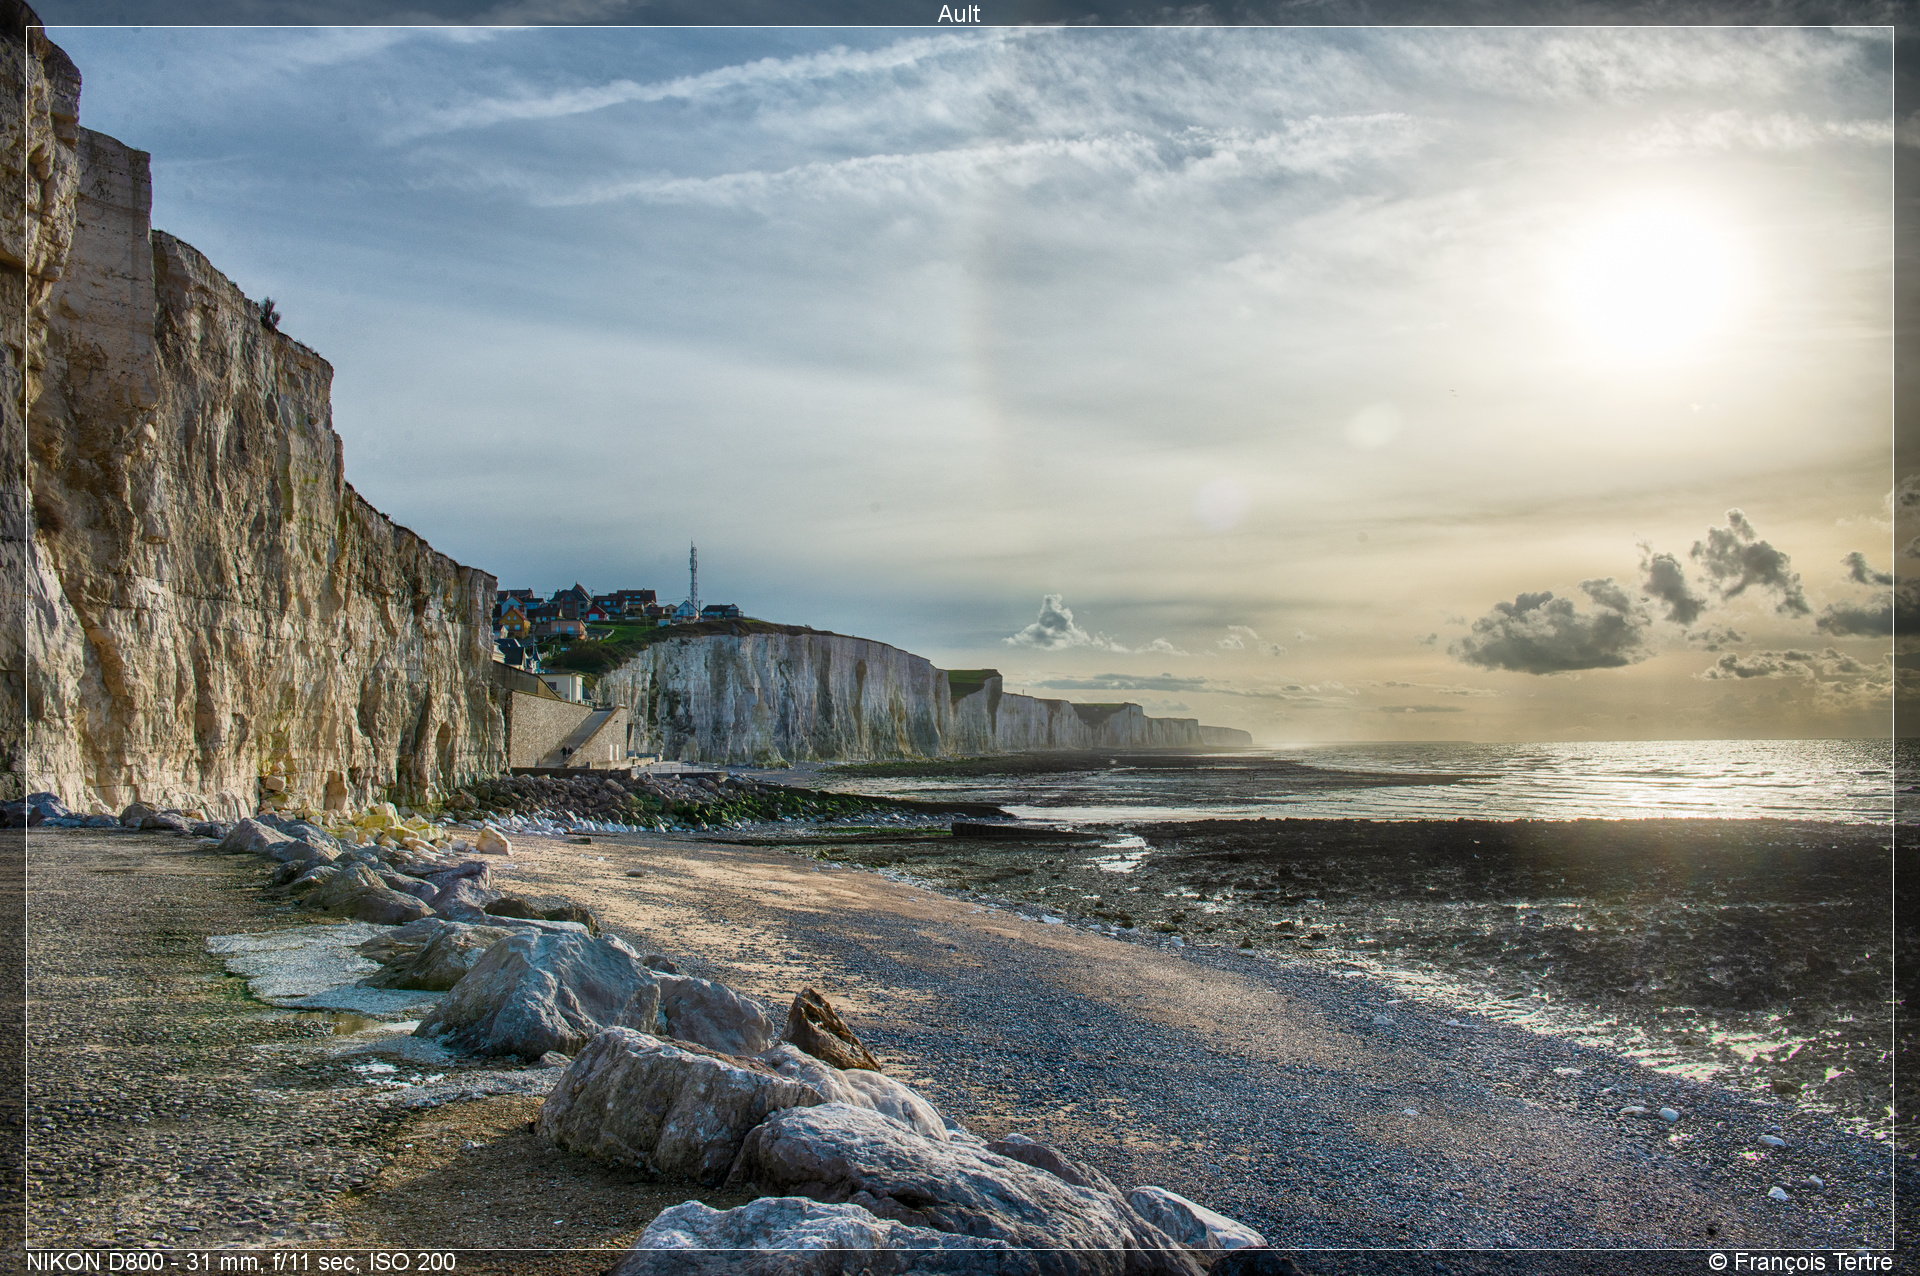Click the '© François Tertre' copyright text
This screenshot has height=1276, width=1920.
click(1800, 1262)
